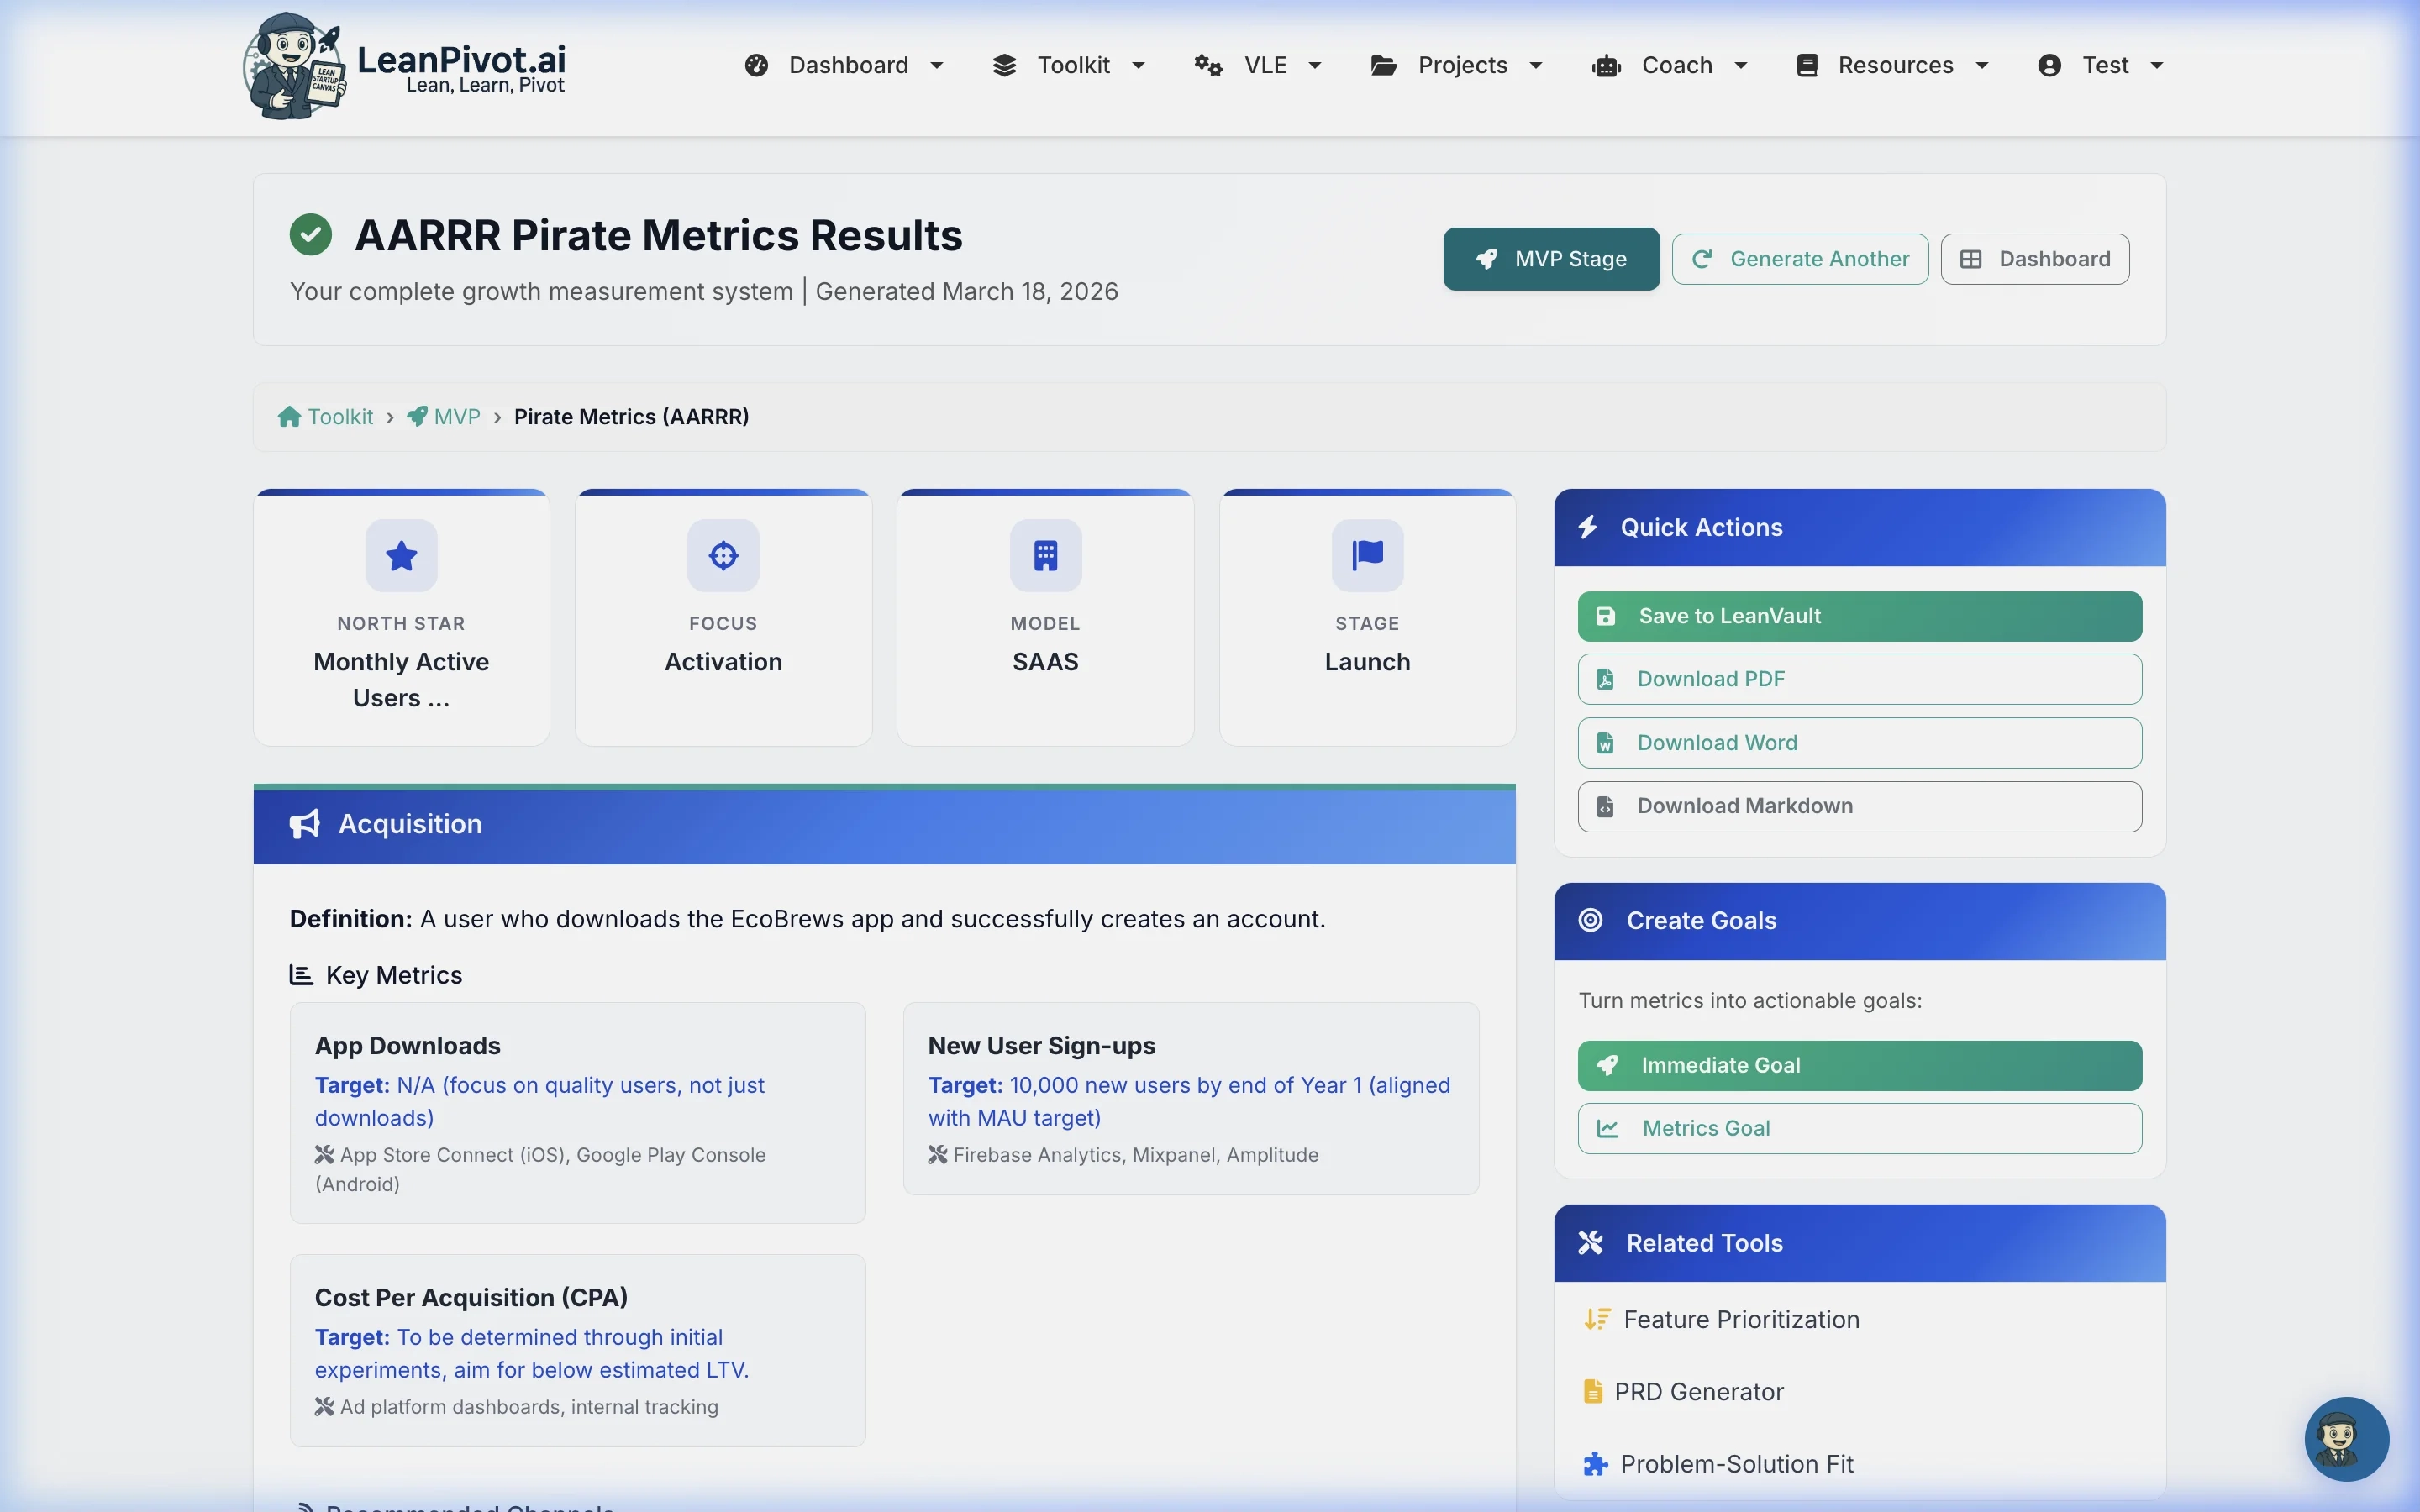Image resolution: width=2420 pixels, height=1512 pixels.
Task: Open the MVP breadcrumb link
Action: [456, 417]
